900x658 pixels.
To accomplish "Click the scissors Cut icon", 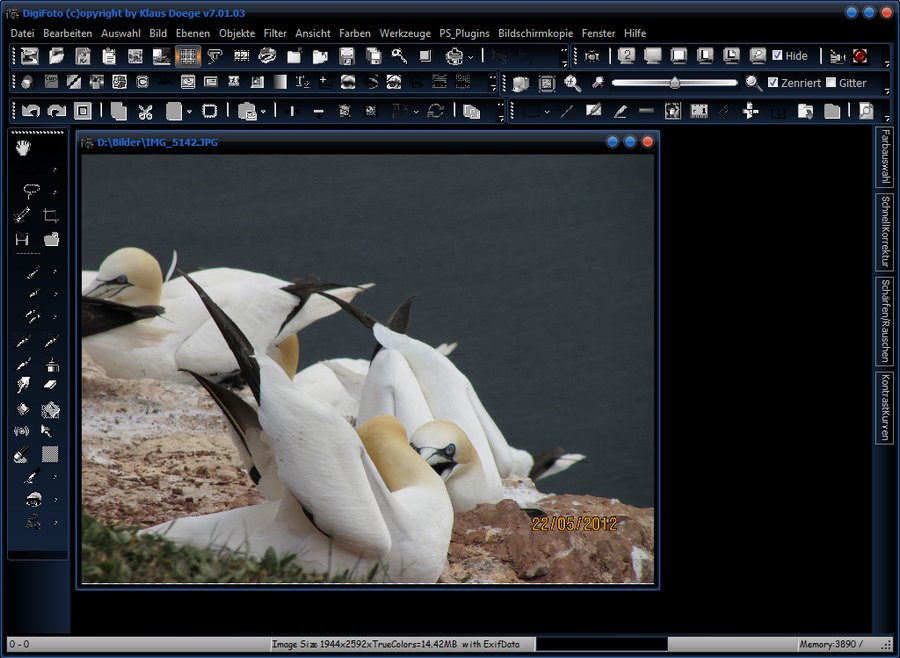I will pyautogui.click(x=145, y=111).
